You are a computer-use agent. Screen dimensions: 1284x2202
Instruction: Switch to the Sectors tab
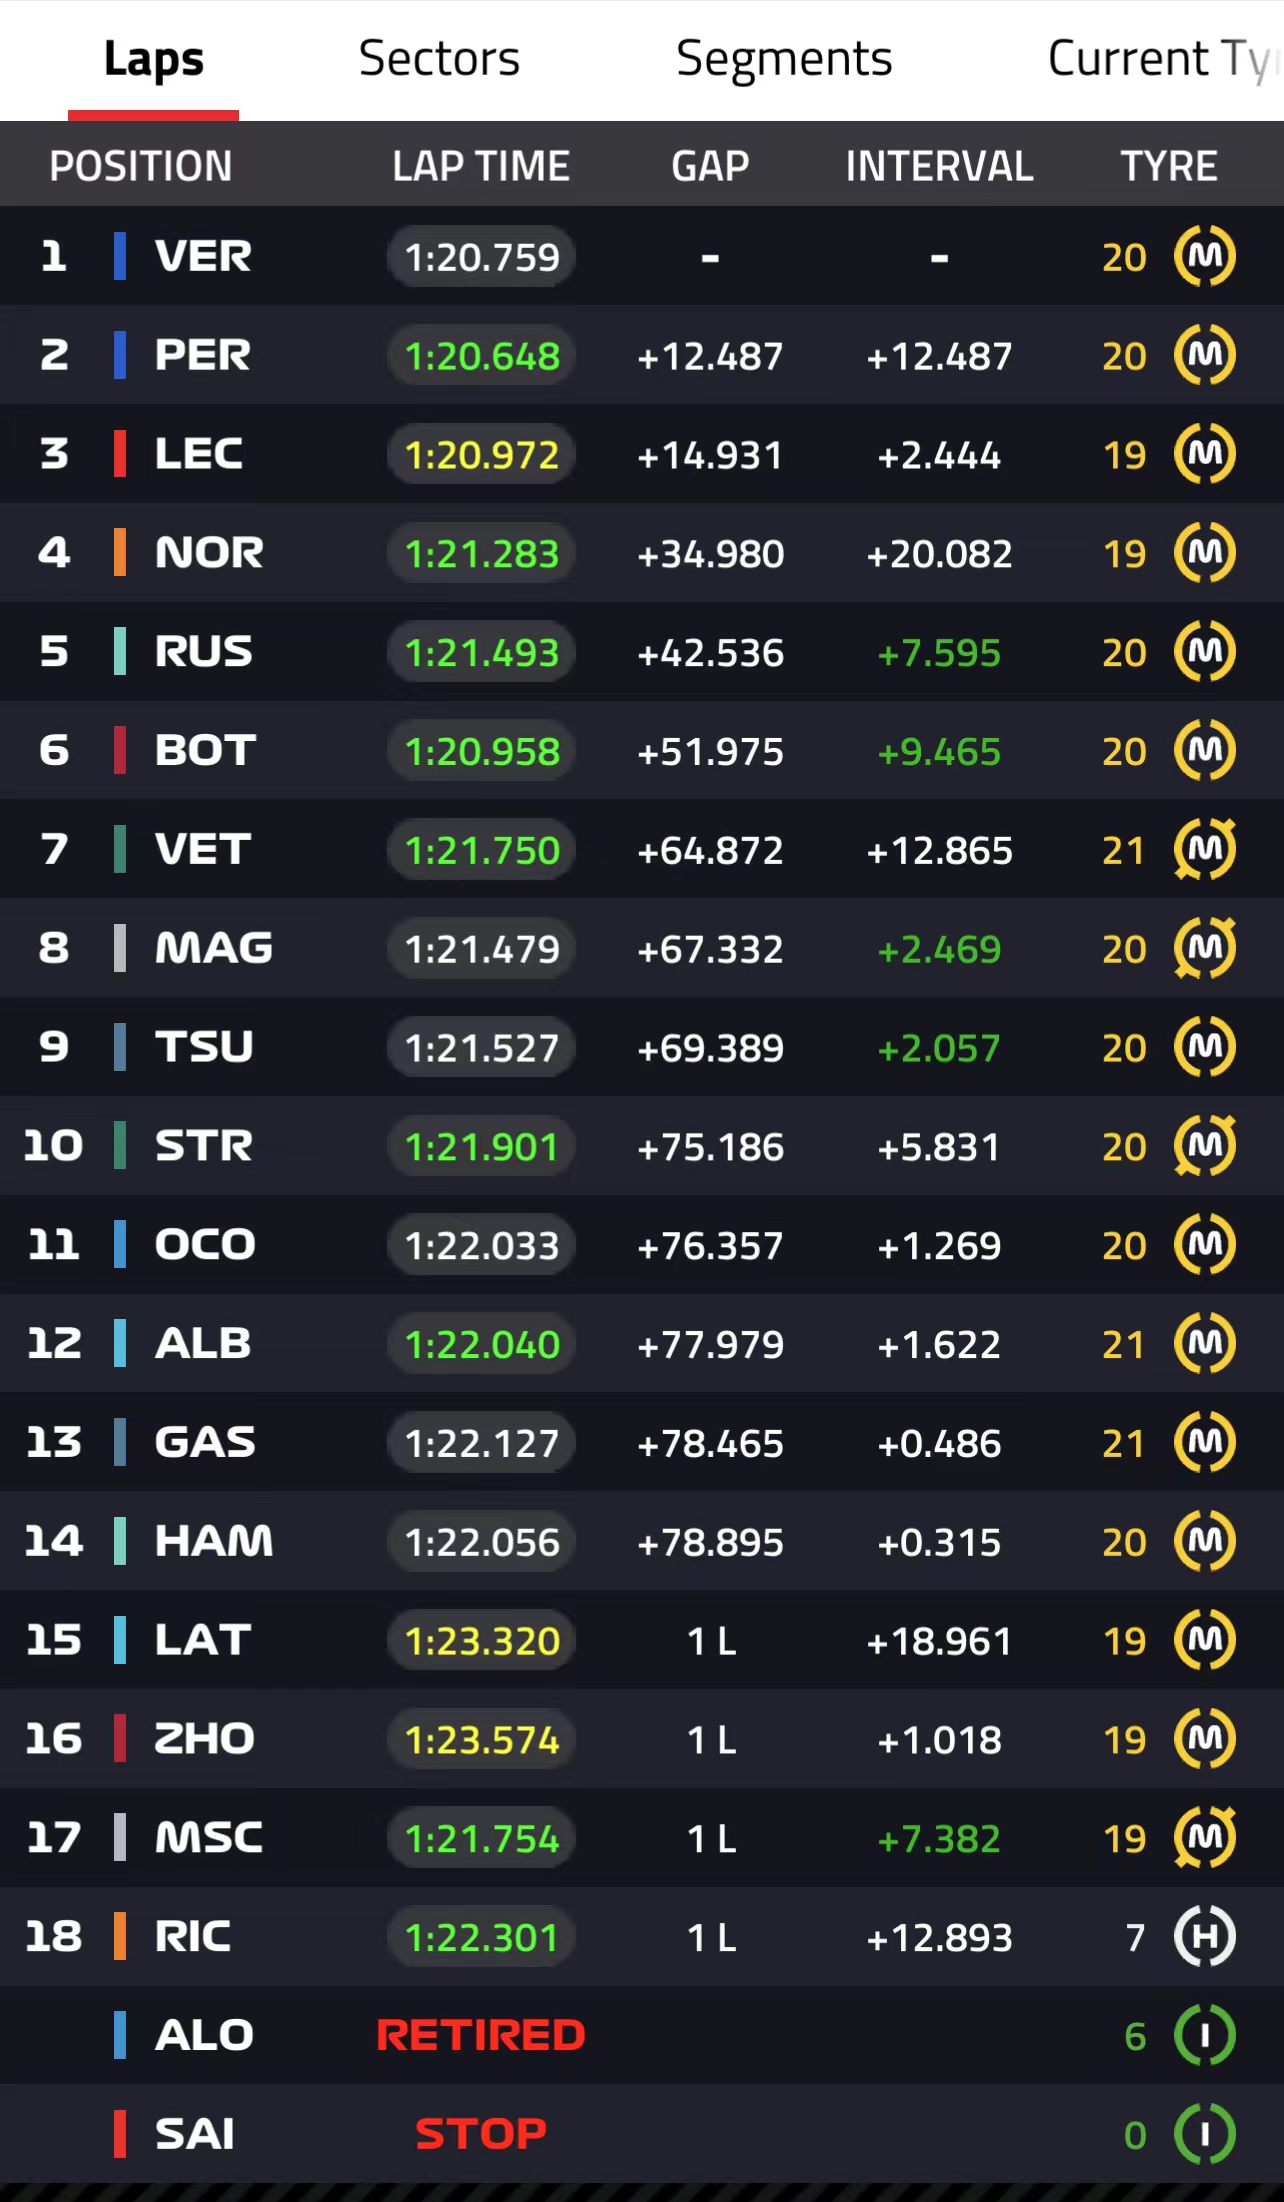[439, 59]
